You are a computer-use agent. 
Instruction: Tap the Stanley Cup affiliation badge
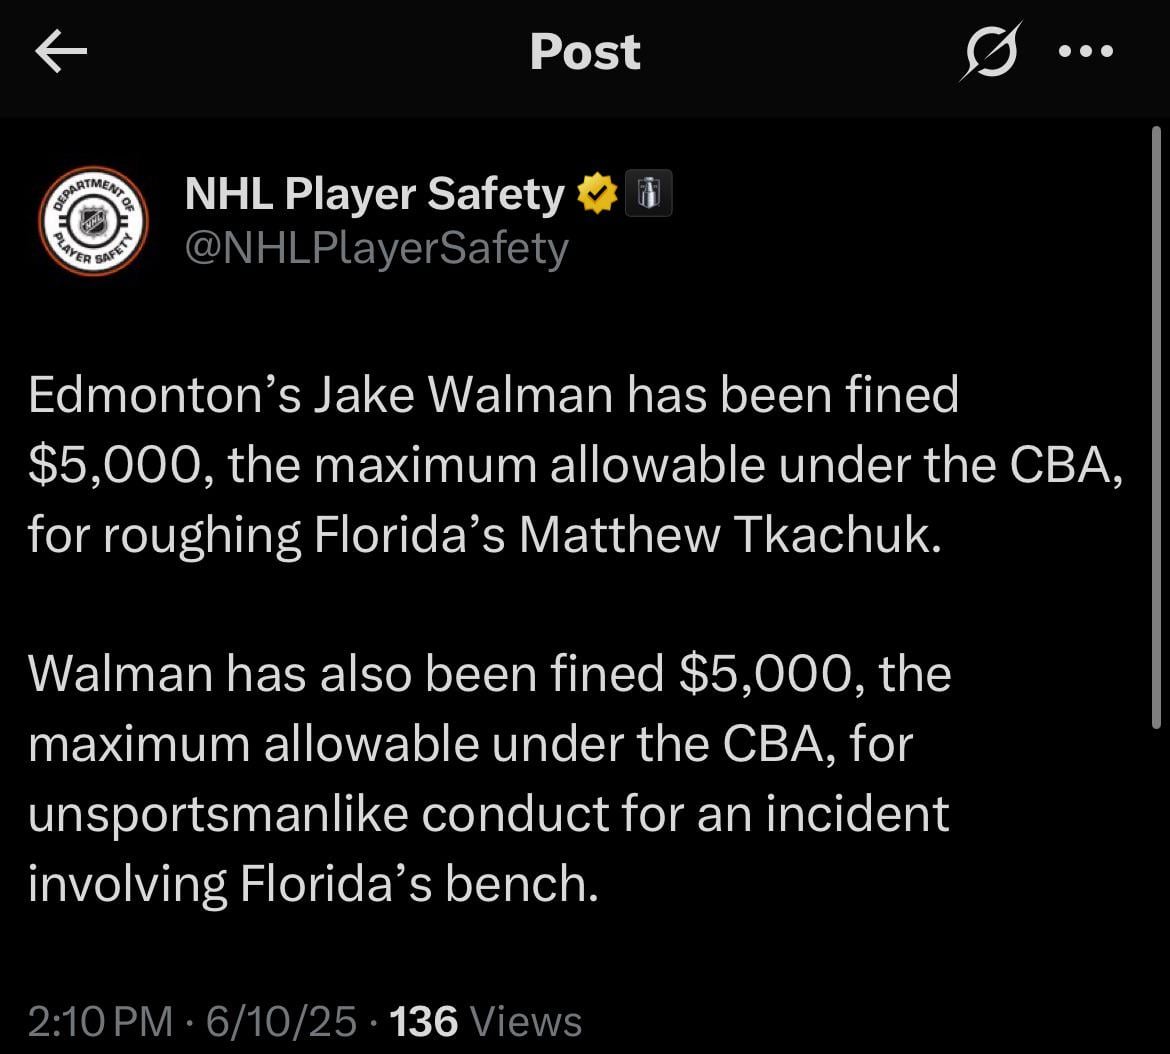649,194
